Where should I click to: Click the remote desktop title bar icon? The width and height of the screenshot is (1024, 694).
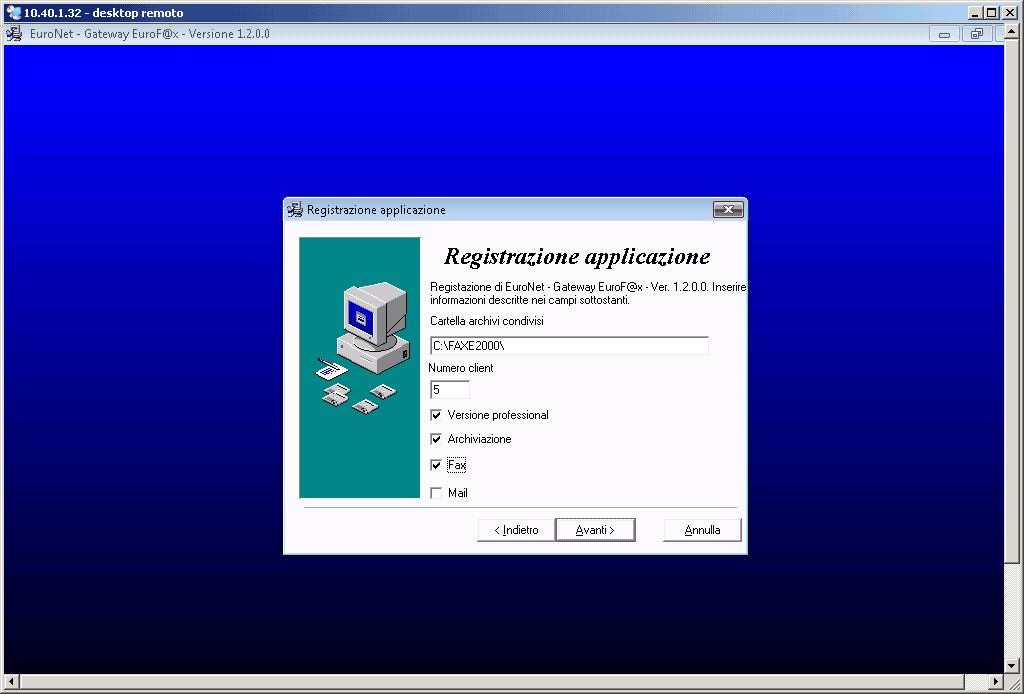pos(13,12)
